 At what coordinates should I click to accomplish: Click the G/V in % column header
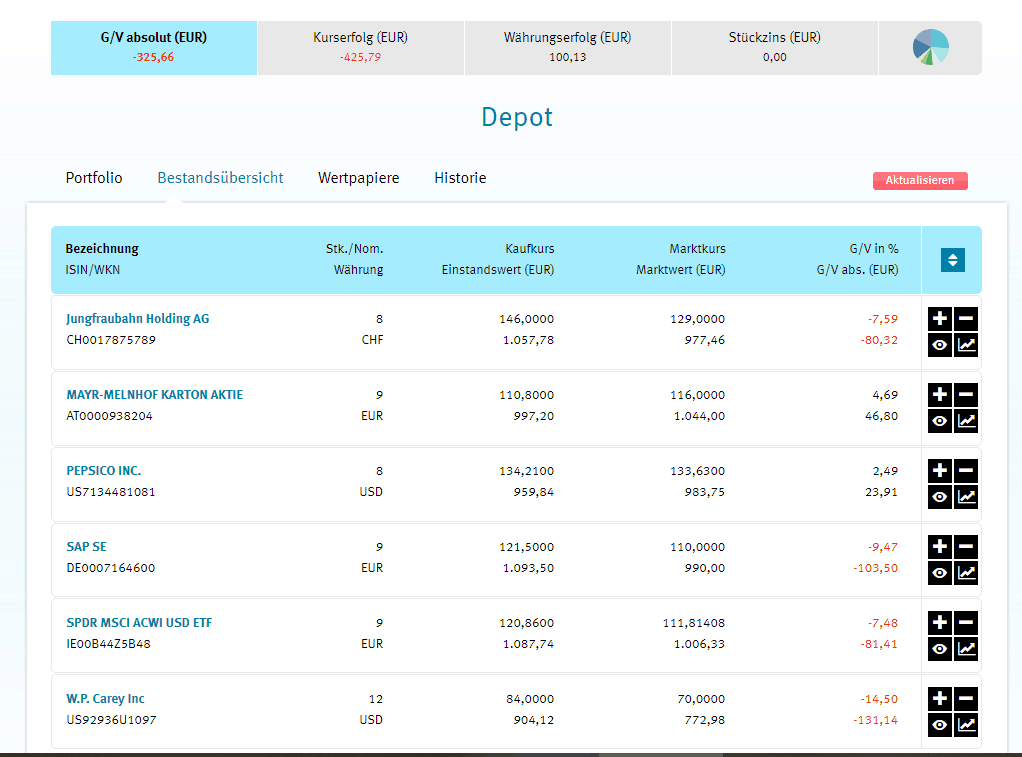(x=873, y=248)
